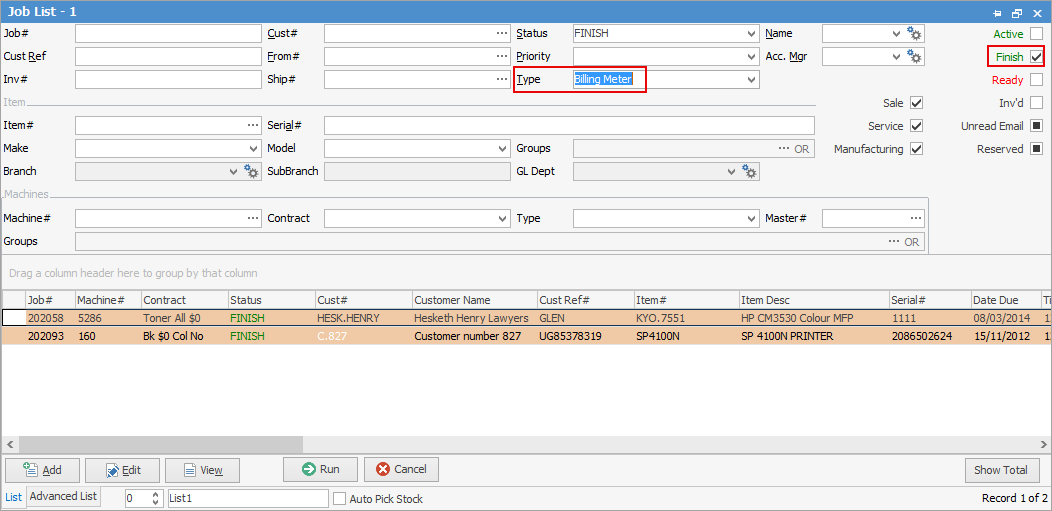Click the Serial# input field
This screenshot has width=1052, height=511.
[x=569, y=125]
